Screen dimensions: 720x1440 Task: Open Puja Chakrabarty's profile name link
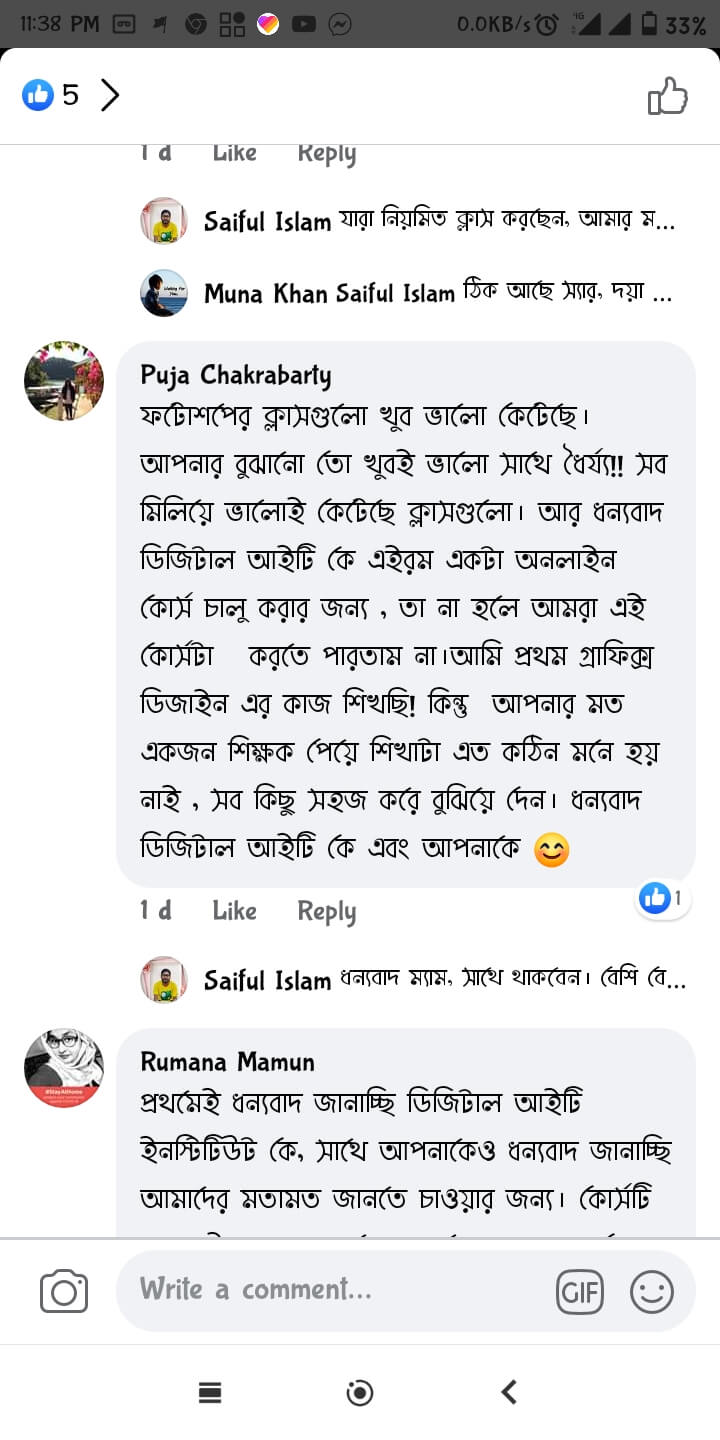tap(235, 374)
